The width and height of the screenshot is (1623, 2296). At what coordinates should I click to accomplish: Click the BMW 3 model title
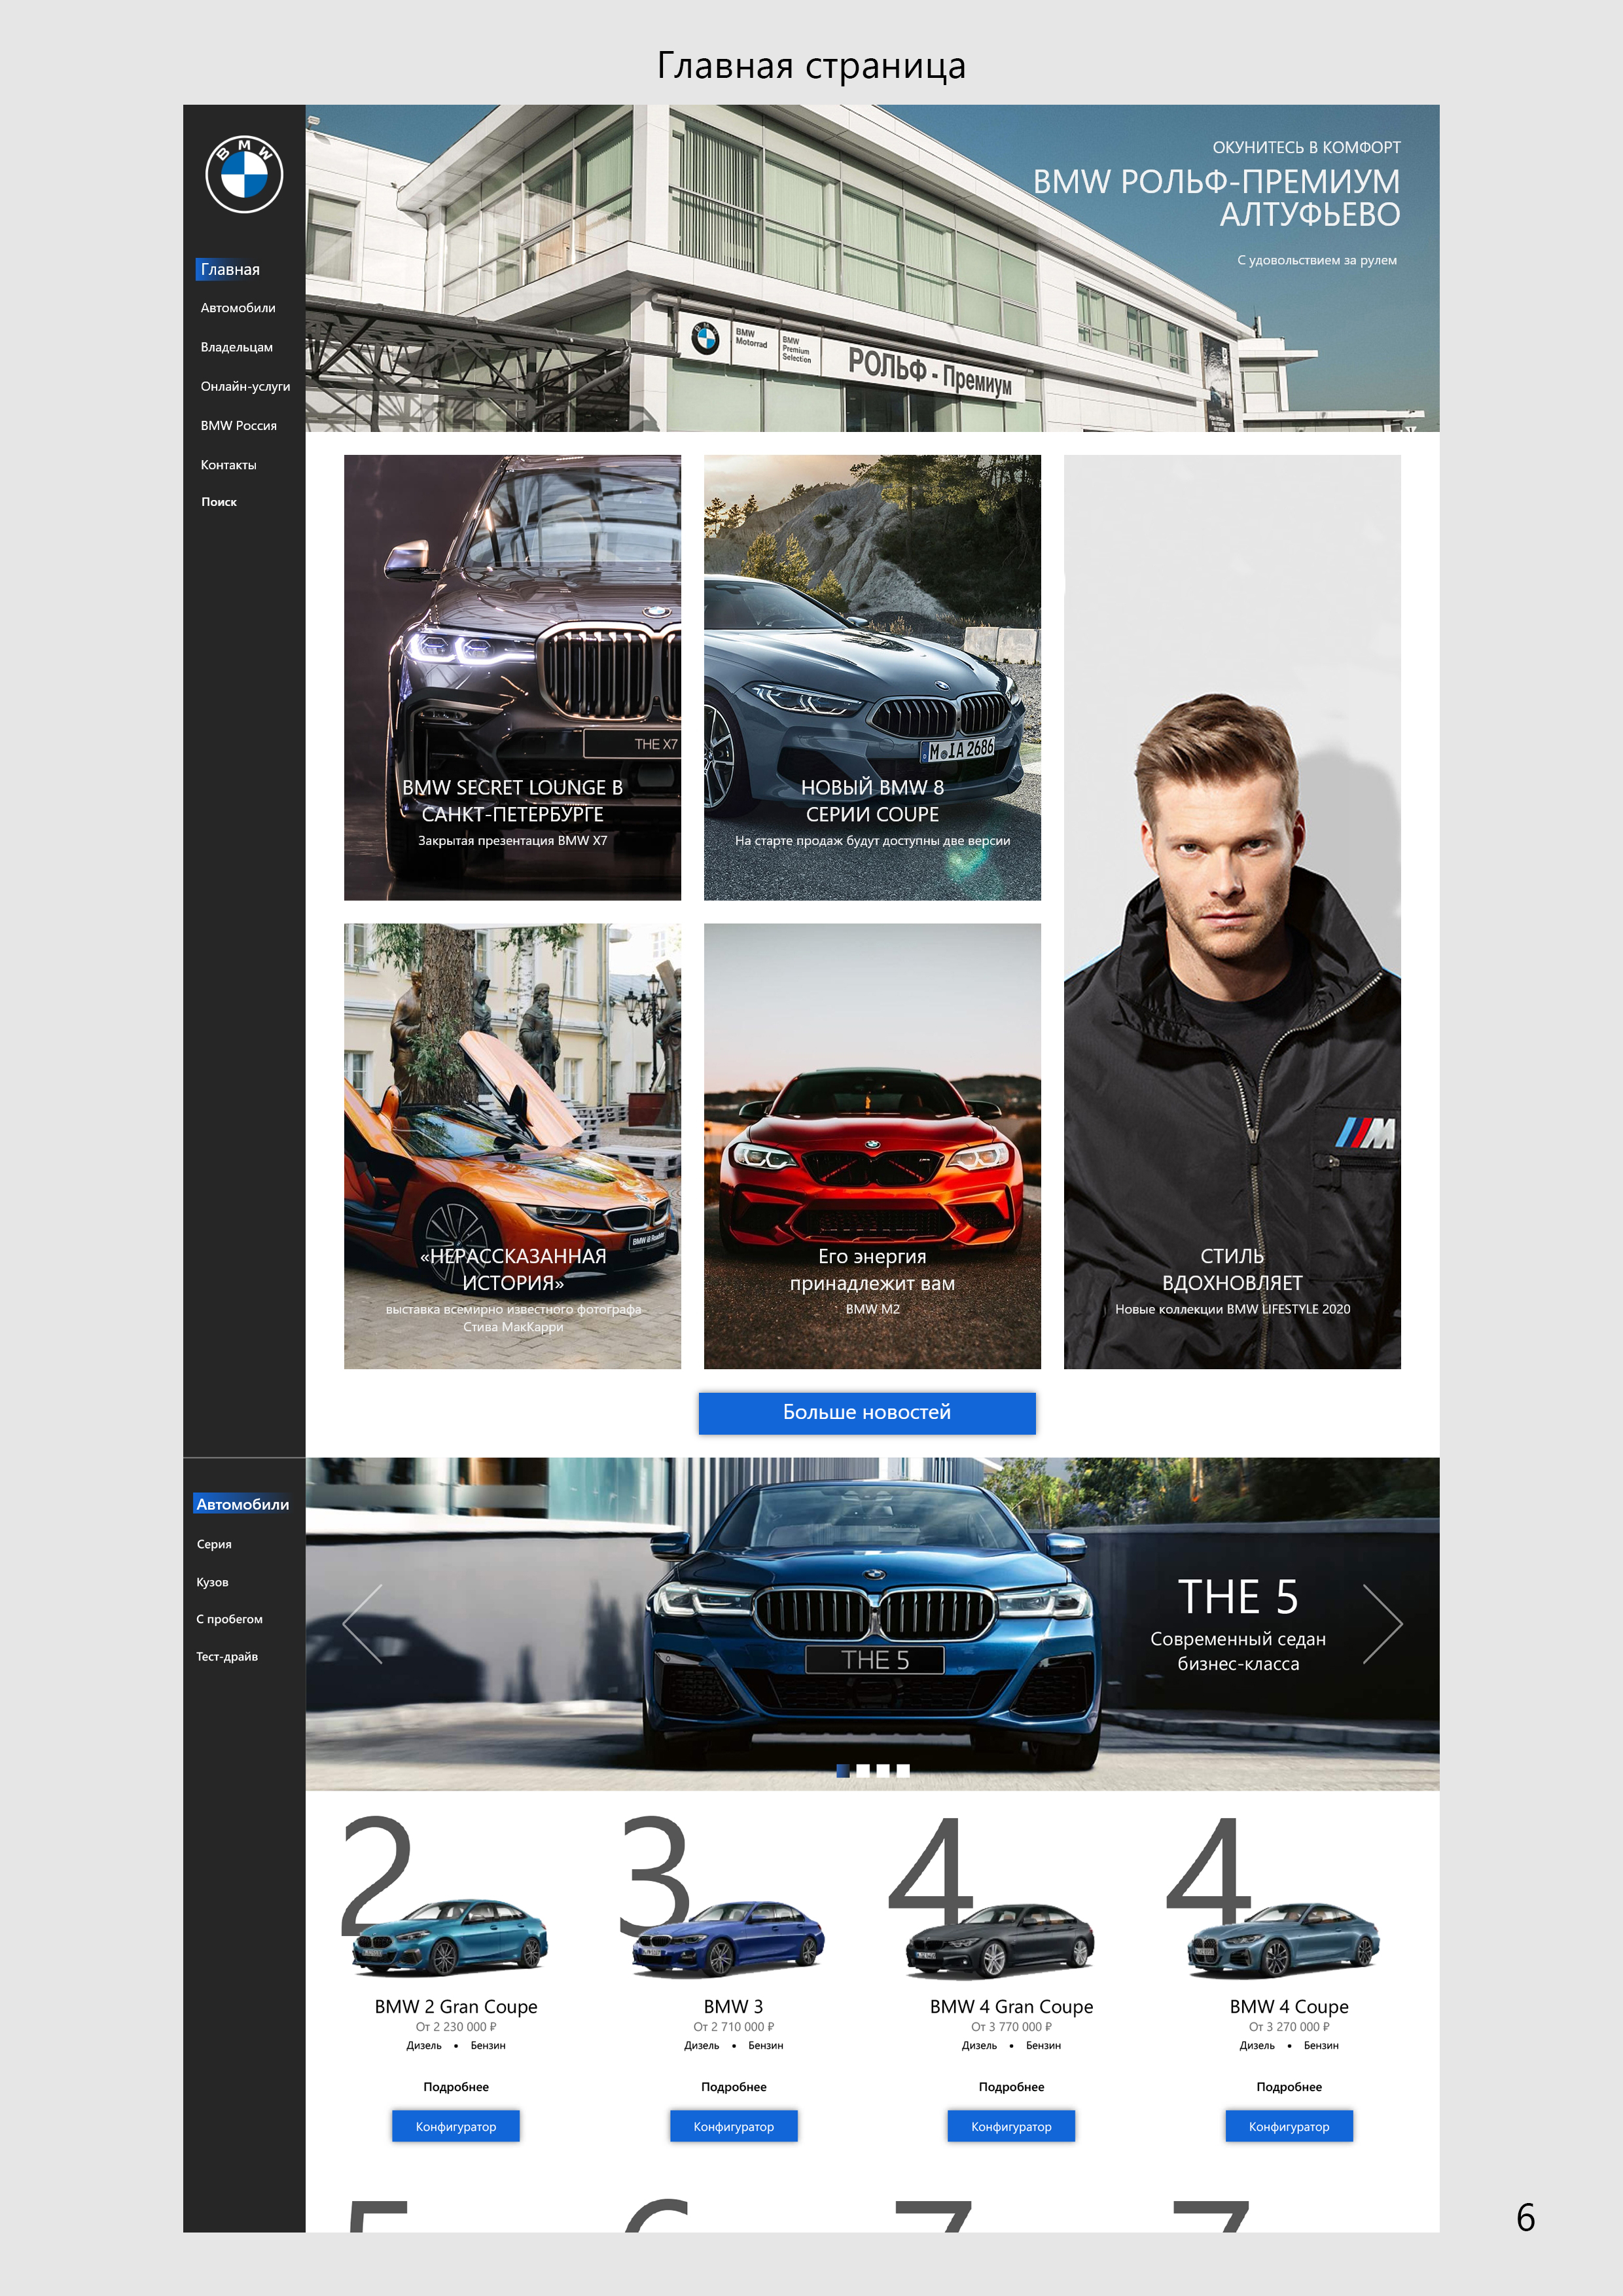tap(734, 2007)
